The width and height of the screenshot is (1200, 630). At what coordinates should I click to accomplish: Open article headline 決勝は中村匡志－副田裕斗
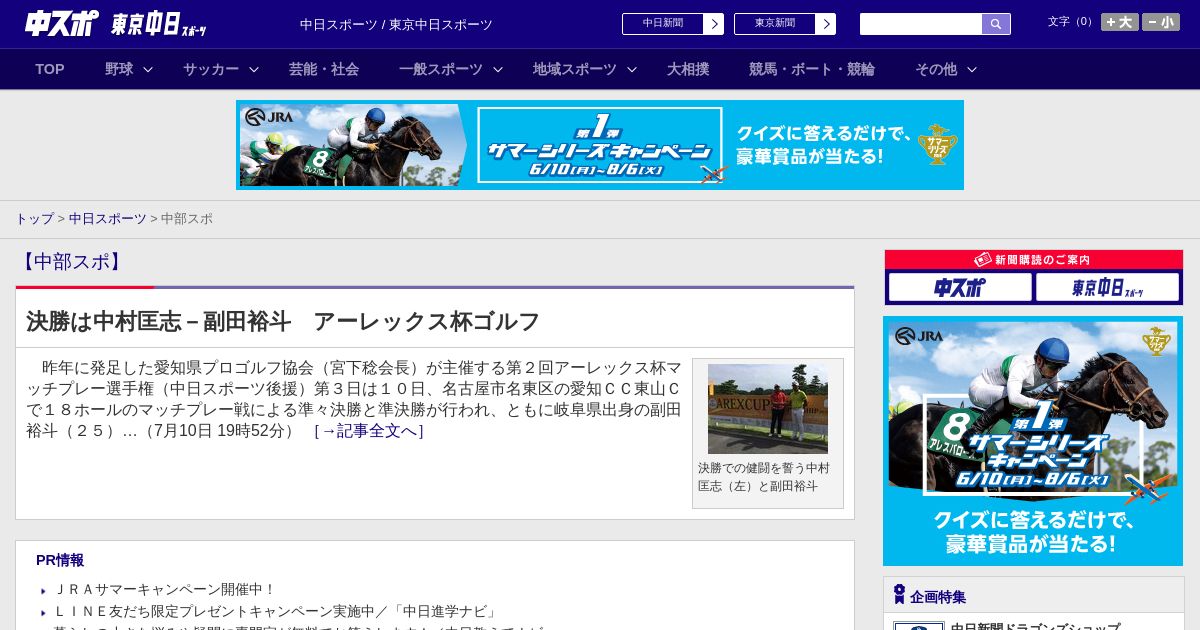pyautogui.click(x=283, y=321)
